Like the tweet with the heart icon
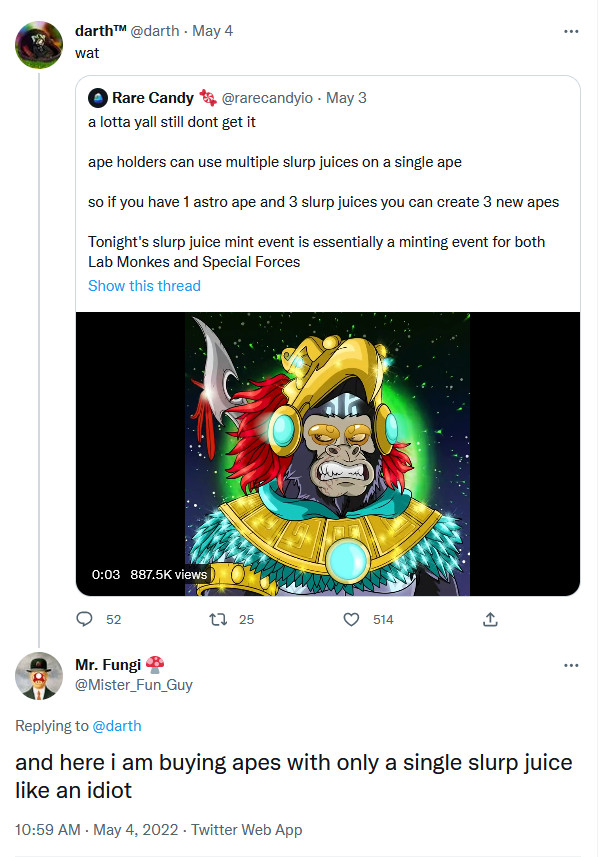 [351, 620]
